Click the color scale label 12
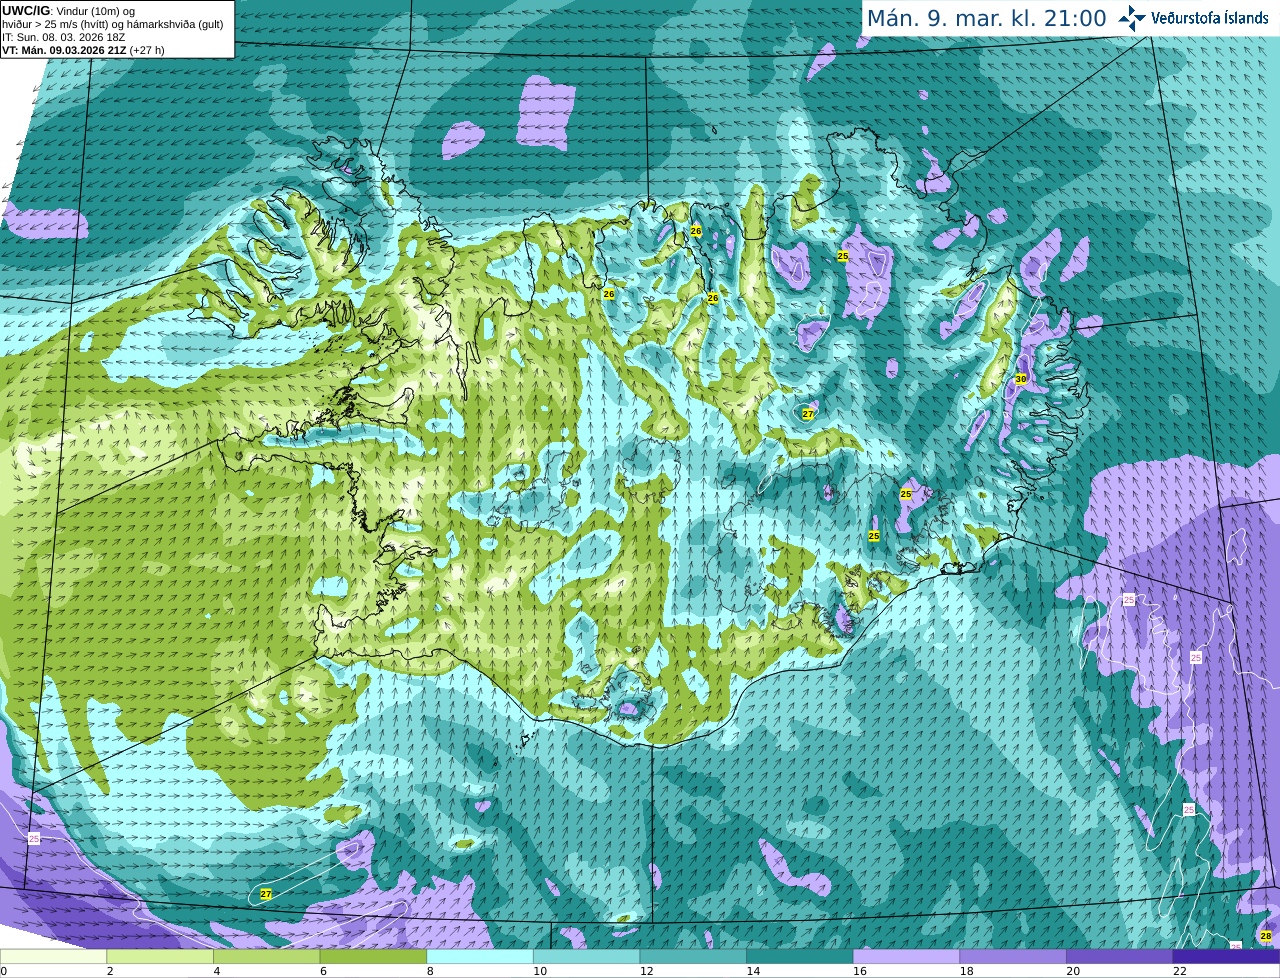 tap(647, 971)
